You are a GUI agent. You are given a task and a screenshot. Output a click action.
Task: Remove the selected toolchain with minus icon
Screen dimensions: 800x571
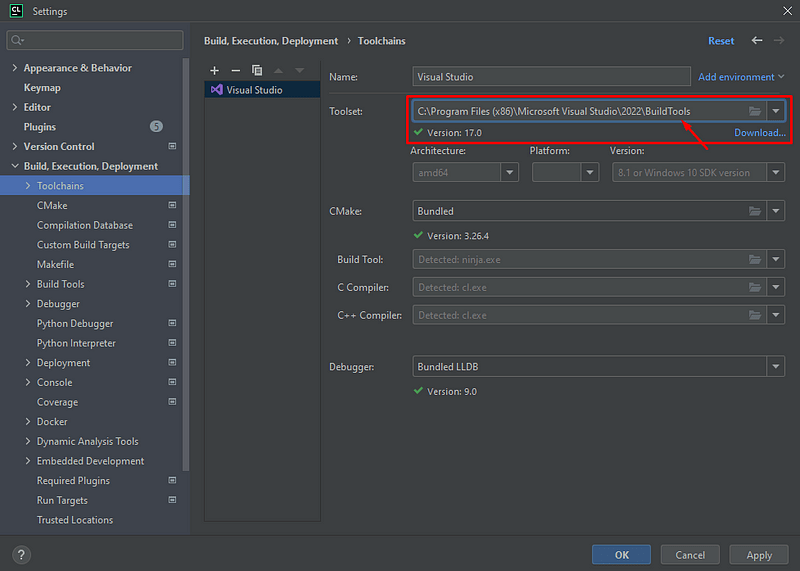tap(236, 70)
